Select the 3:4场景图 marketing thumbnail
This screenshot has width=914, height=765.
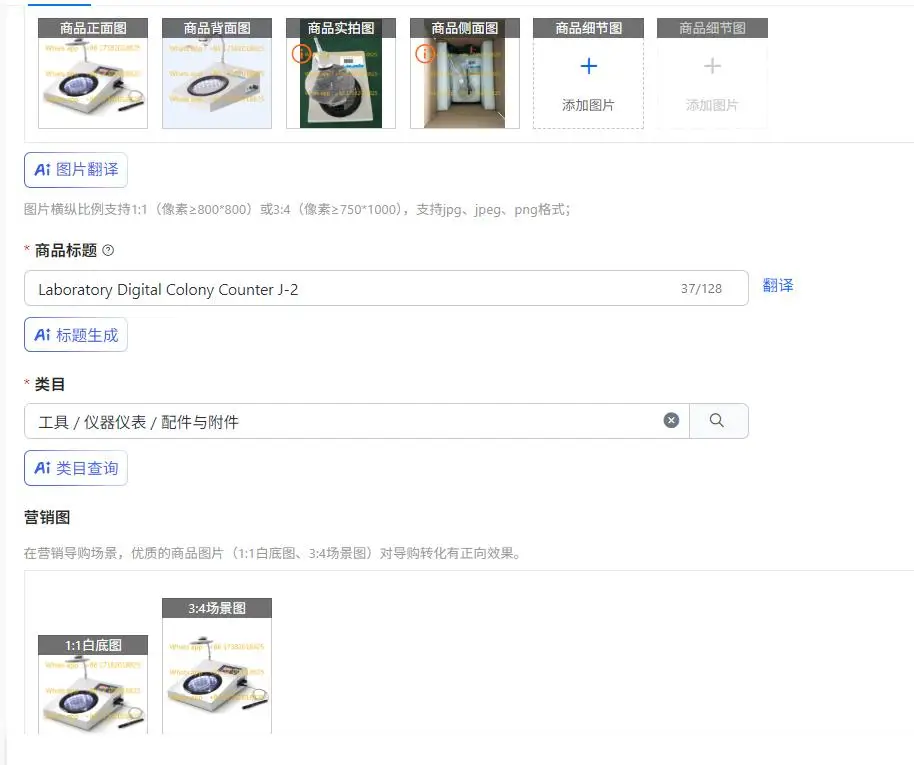click(x=217, y=666)
